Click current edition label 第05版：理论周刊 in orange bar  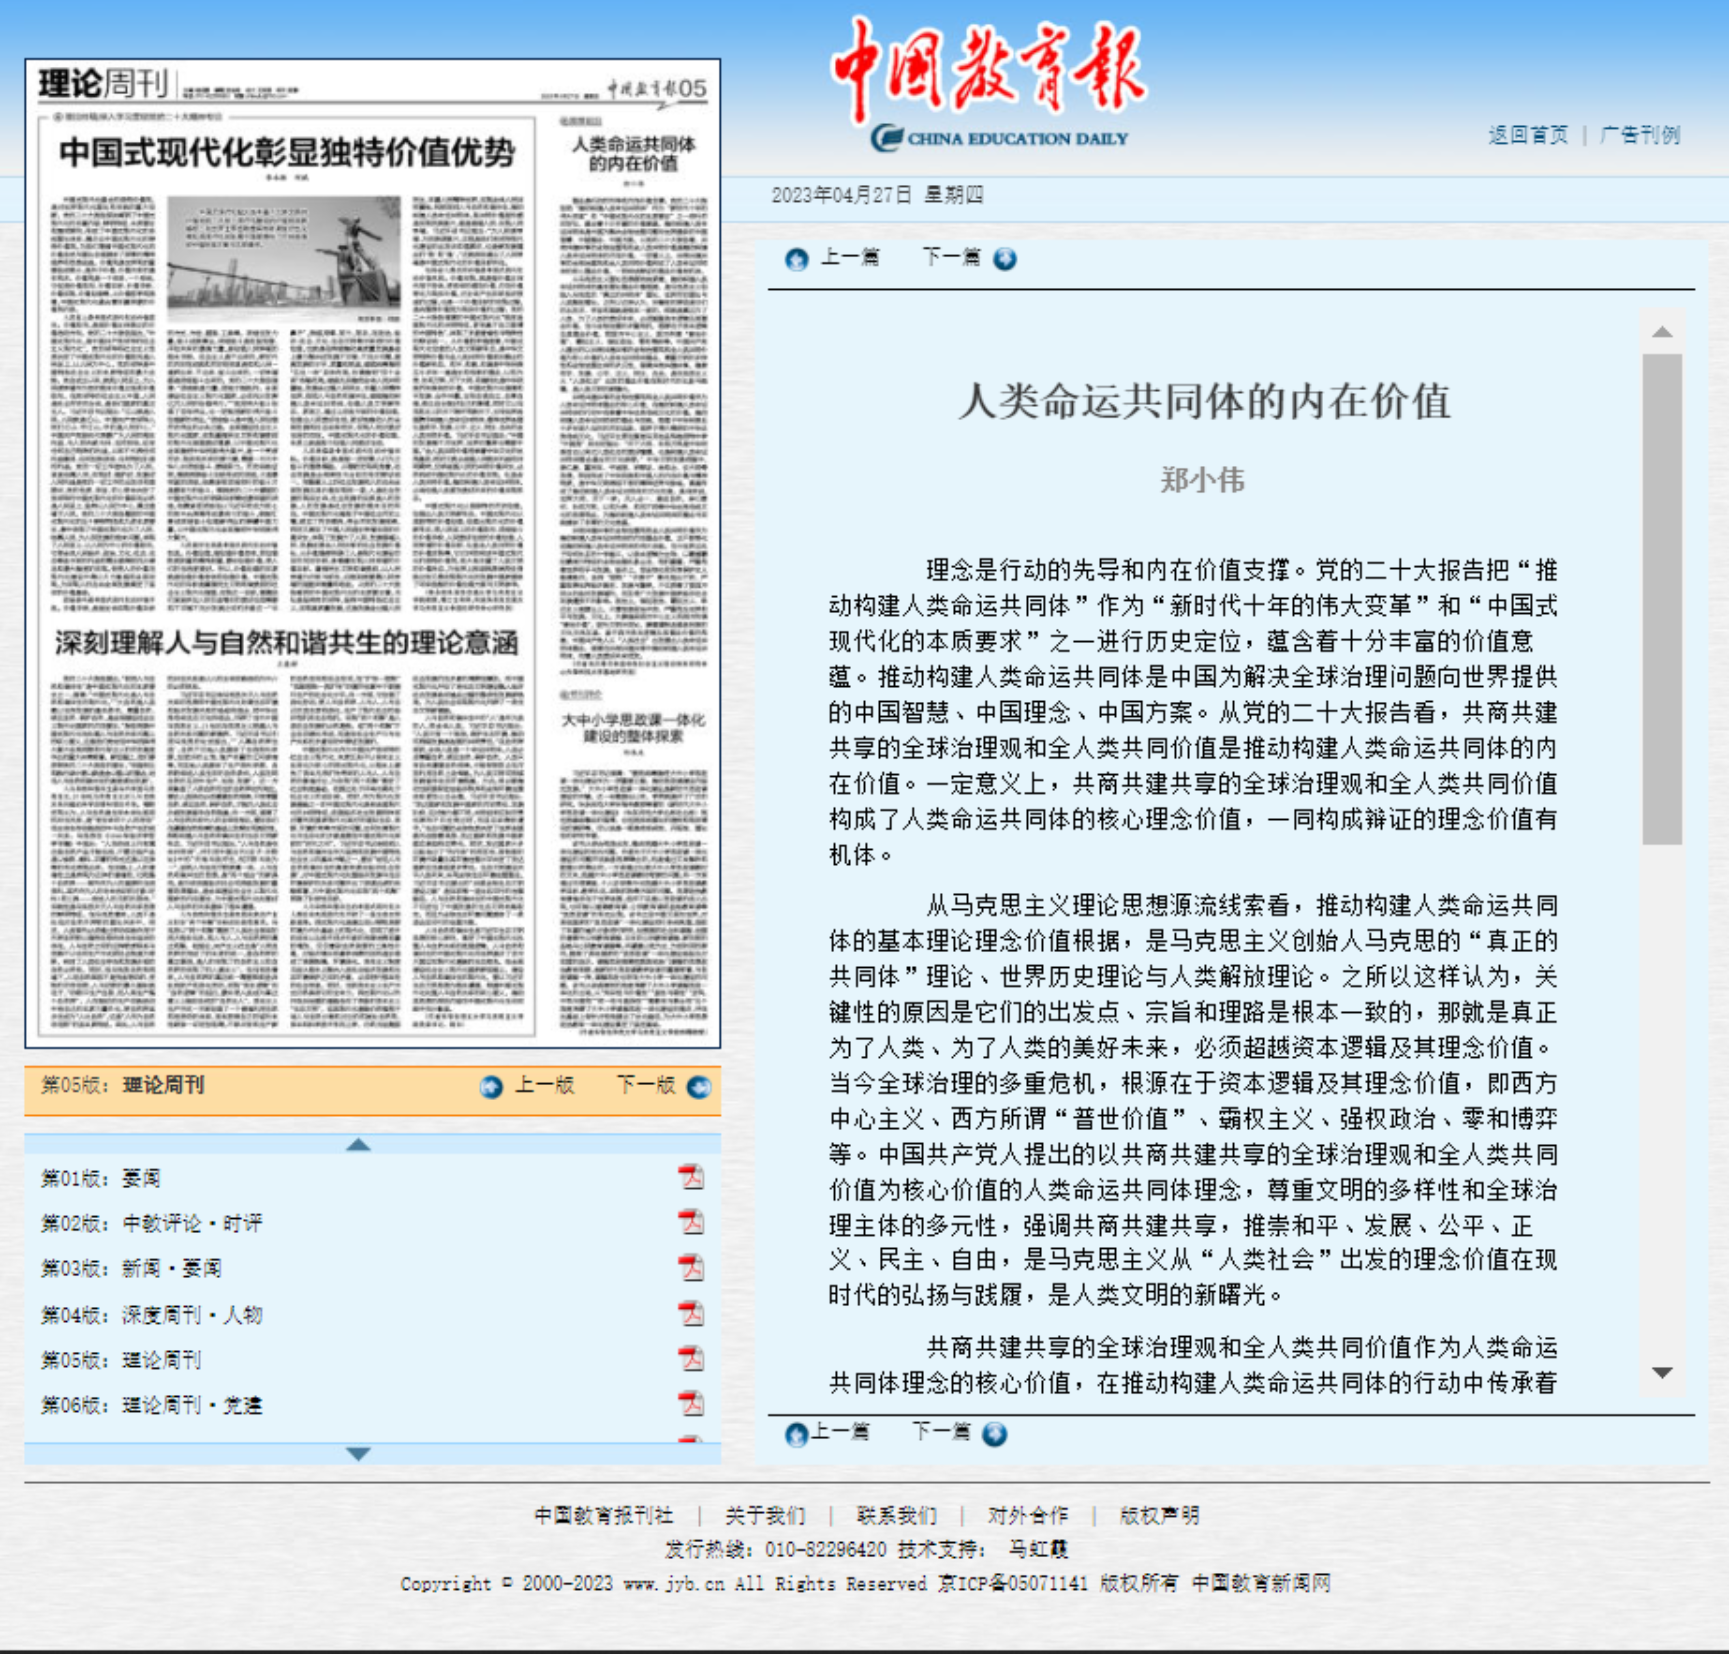[123, 1086]
